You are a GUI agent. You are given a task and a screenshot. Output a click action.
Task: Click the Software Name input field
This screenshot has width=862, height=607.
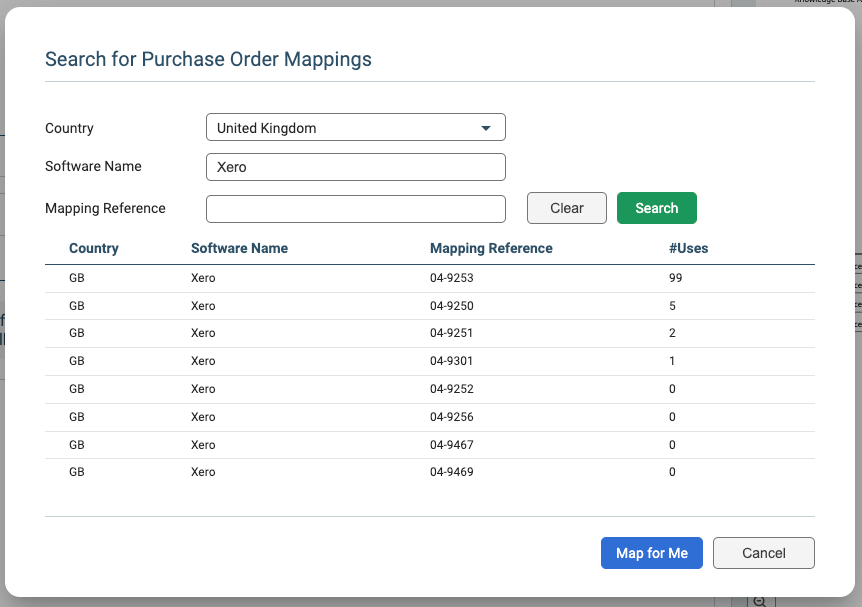pyautogui.click(x=355, y=166)
